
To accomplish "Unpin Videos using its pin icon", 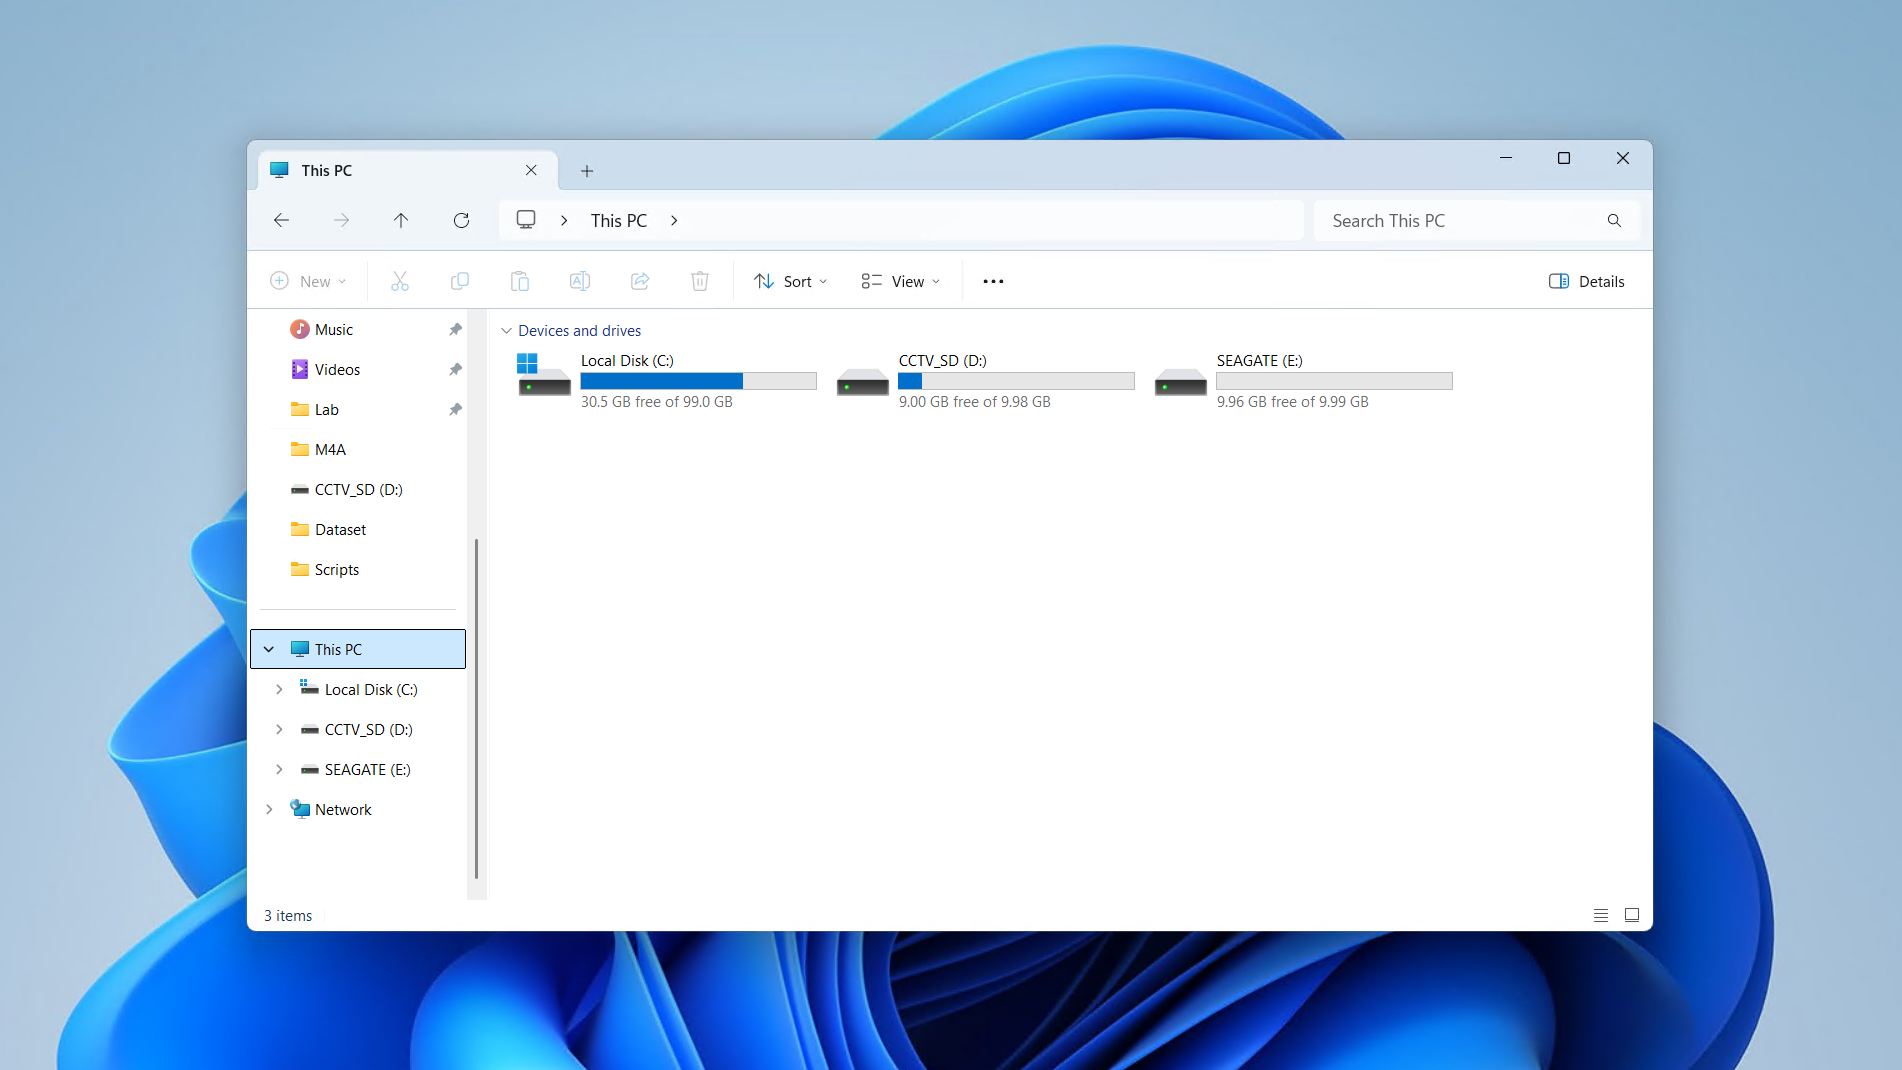I will 455,369.
